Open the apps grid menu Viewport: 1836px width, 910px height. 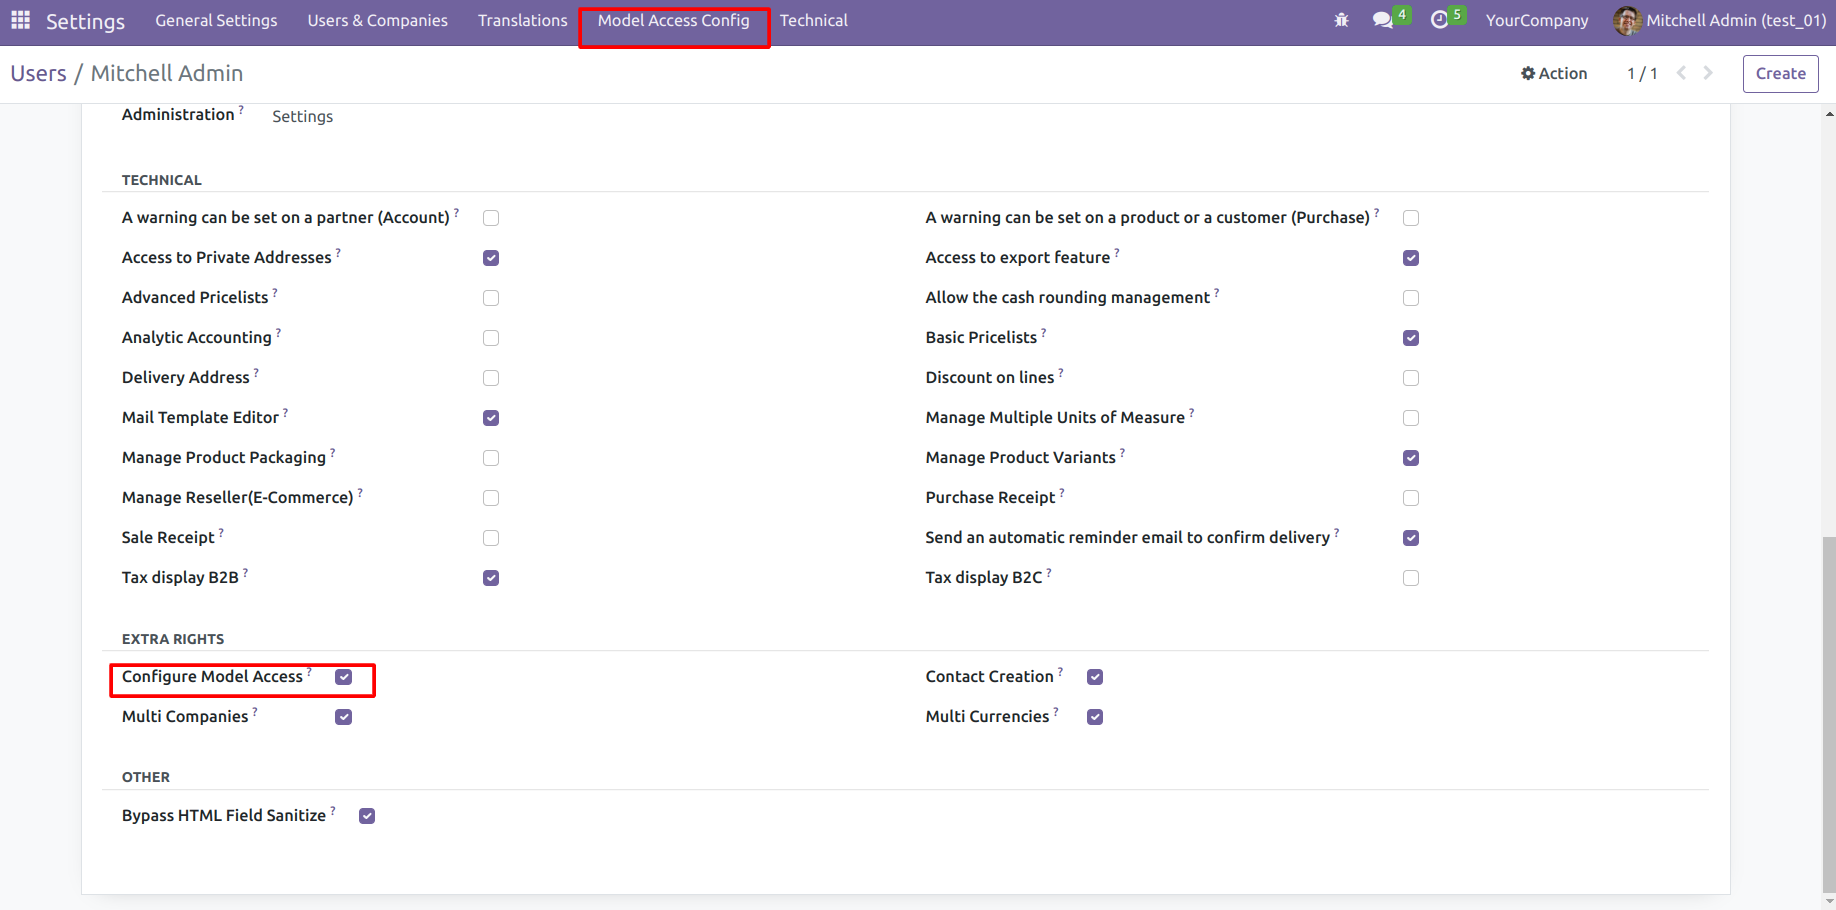click(x=20, y=20)
